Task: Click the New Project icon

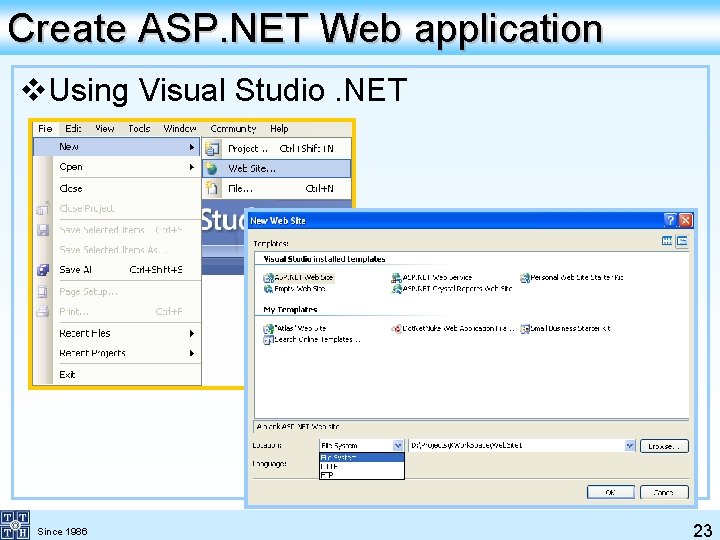Action: pos(212,149)
